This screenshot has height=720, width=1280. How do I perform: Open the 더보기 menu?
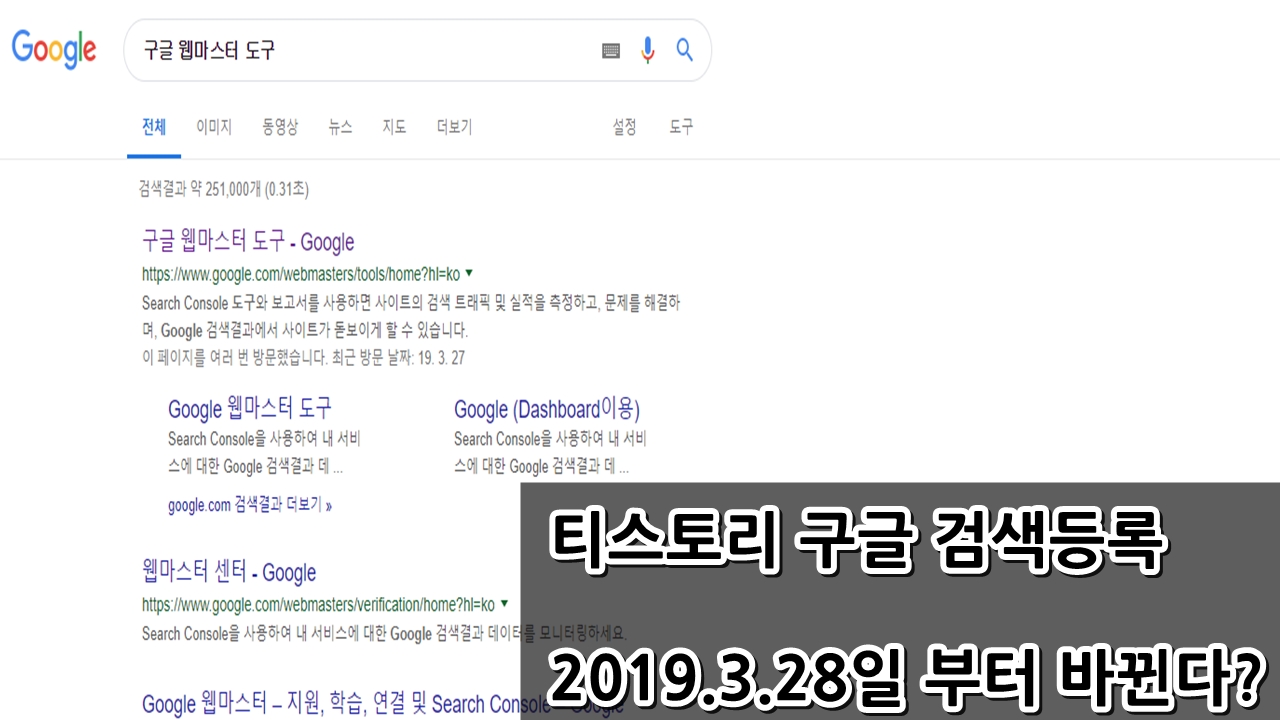click(x=454, y=127)
